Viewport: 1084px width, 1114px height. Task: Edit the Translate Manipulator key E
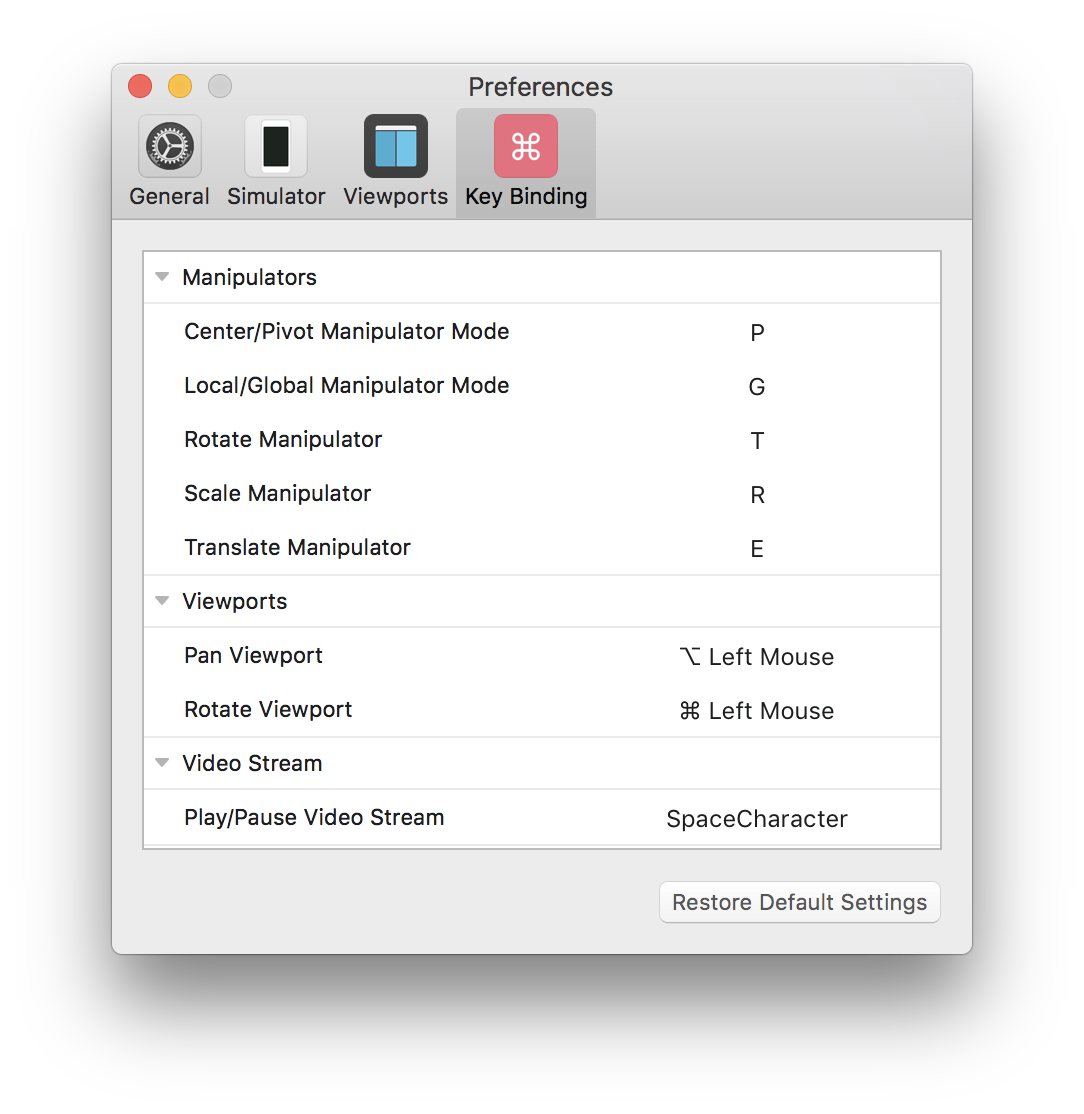point(757,549)
